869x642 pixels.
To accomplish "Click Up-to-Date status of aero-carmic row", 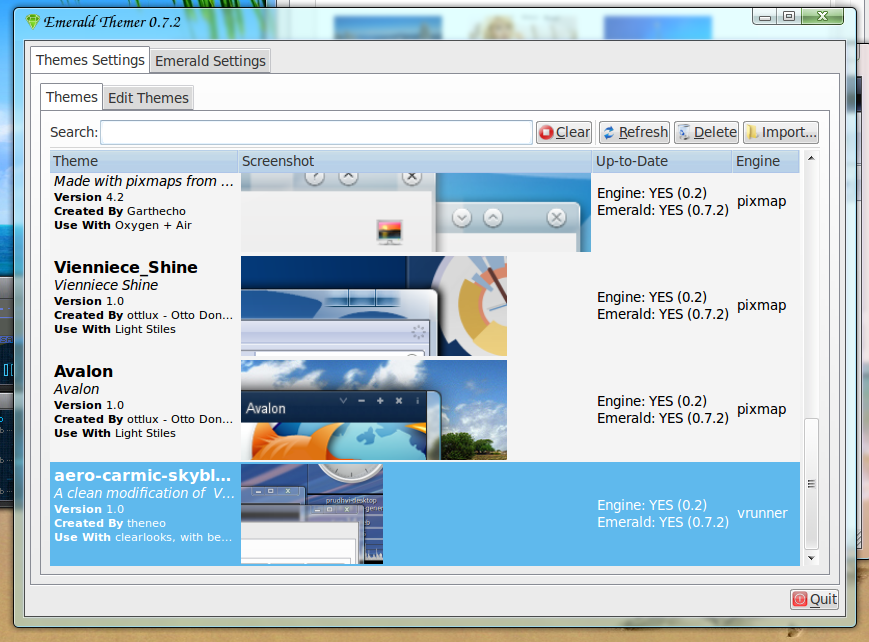I will [x=663, y=513].
